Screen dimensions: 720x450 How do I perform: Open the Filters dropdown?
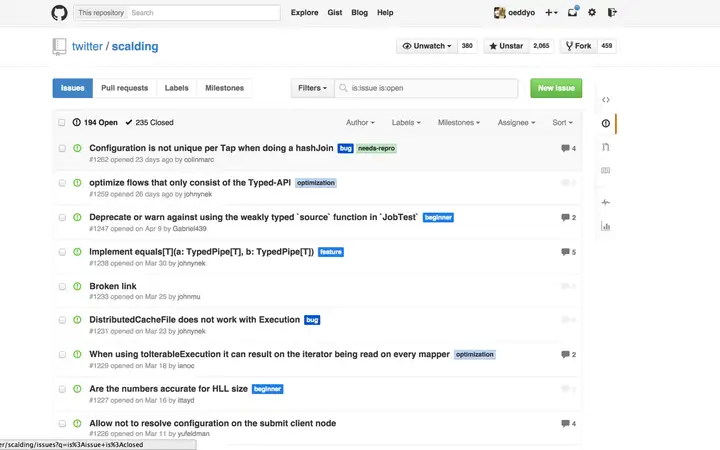click(312, 88)
